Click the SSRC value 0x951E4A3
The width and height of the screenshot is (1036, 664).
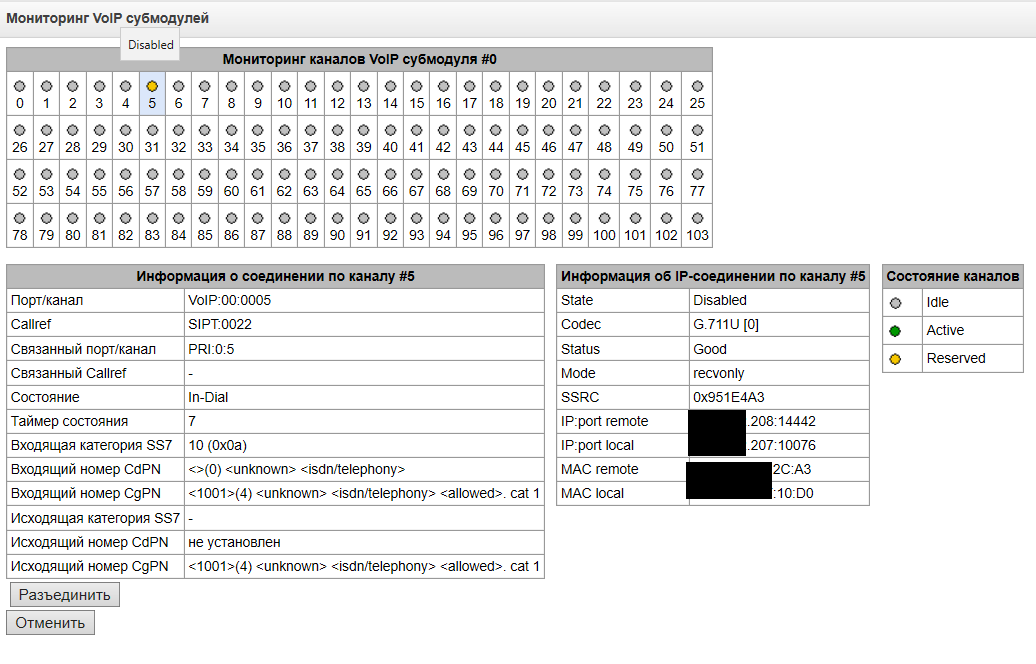tap(729, 397)
